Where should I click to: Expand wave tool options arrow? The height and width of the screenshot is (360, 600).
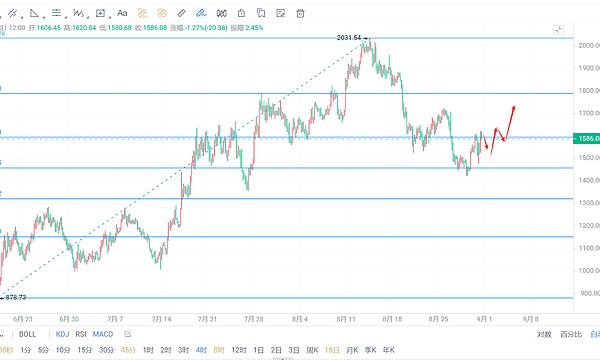[x=88, y=17]
